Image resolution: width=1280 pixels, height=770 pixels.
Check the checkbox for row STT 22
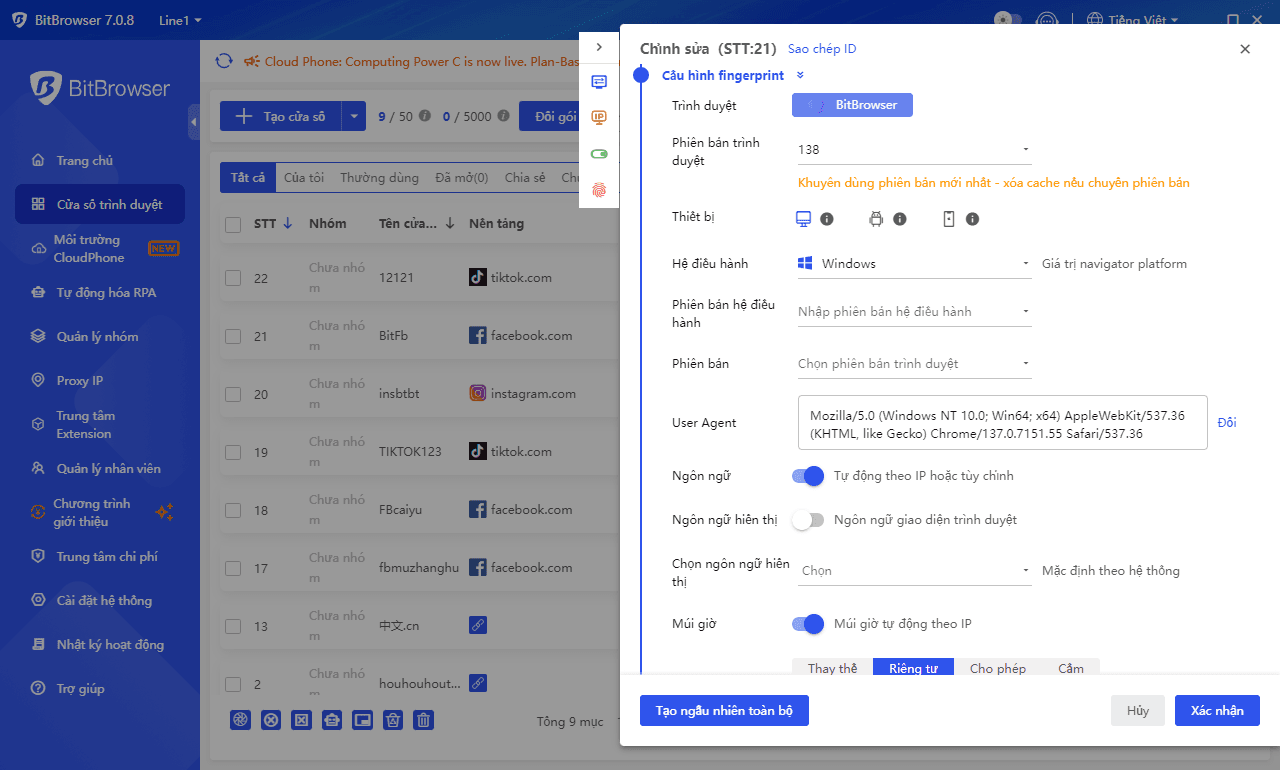click(233, 277)
